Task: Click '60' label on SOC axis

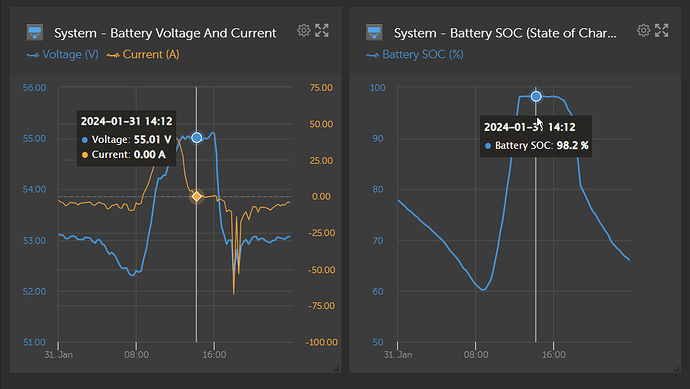Action: click(378, 291)
